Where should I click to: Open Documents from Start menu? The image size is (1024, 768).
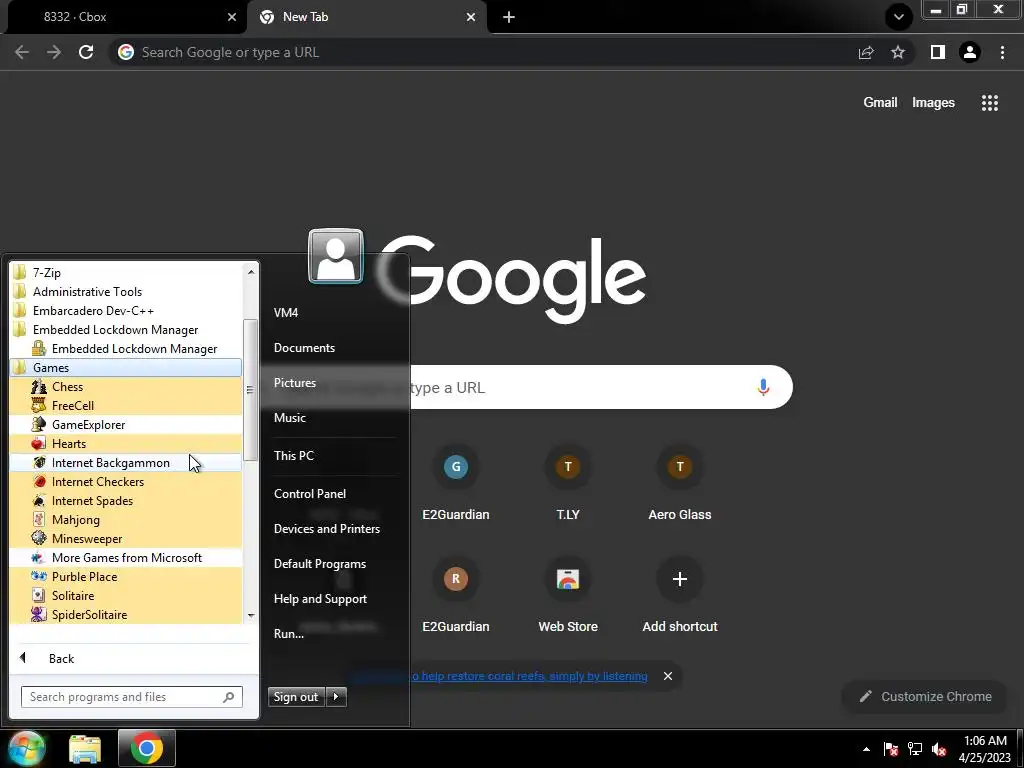click(x=333, y=347)
